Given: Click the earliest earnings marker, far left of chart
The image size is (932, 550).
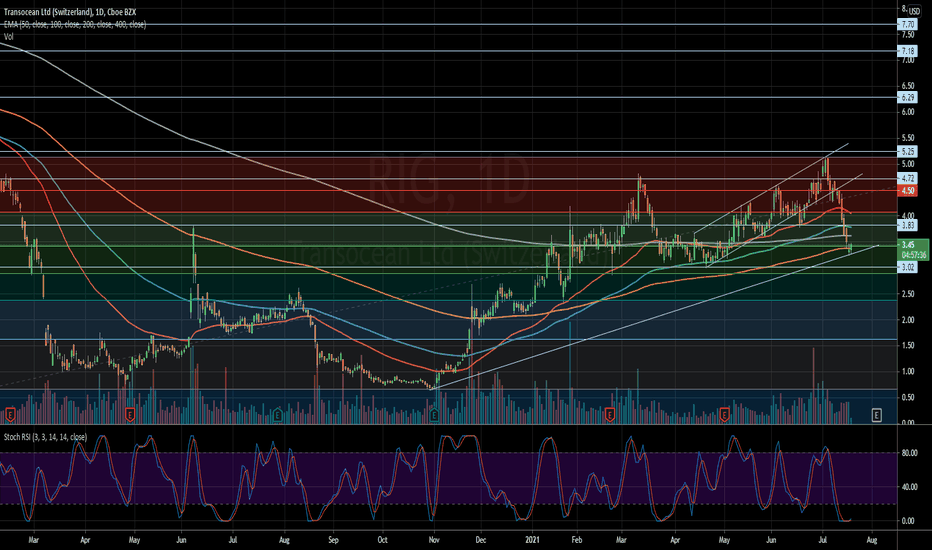Looking at the screenshot, I should pyautogui.click(x=10, y=414).
